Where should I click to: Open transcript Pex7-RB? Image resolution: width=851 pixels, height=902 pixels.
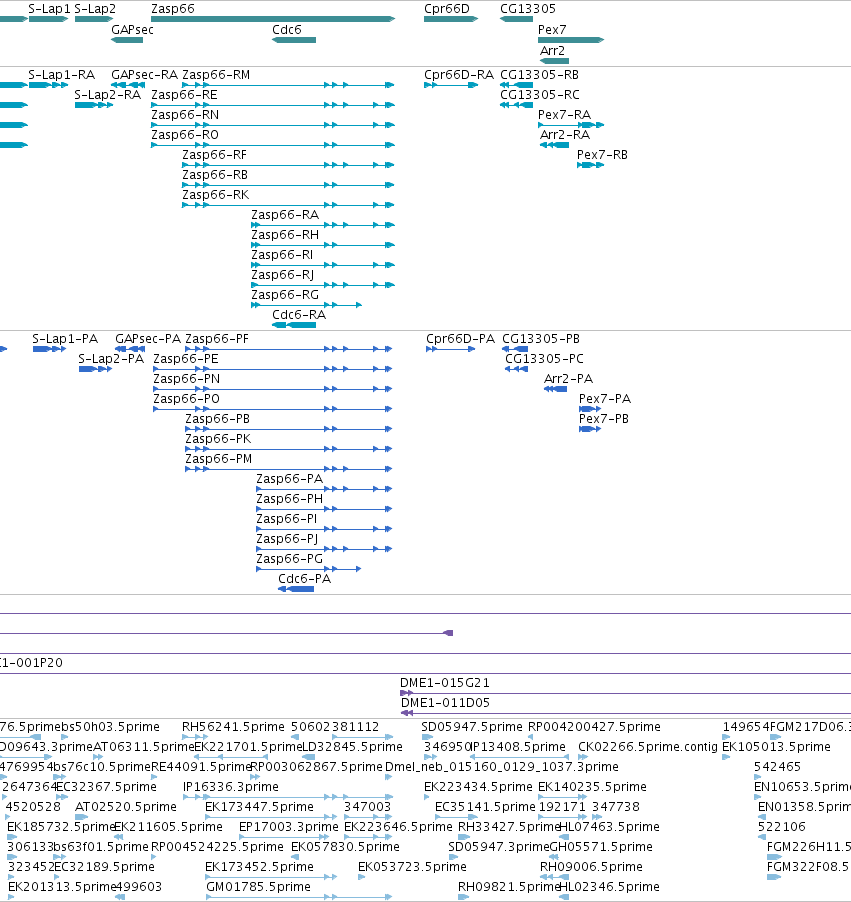coord(602,155)
